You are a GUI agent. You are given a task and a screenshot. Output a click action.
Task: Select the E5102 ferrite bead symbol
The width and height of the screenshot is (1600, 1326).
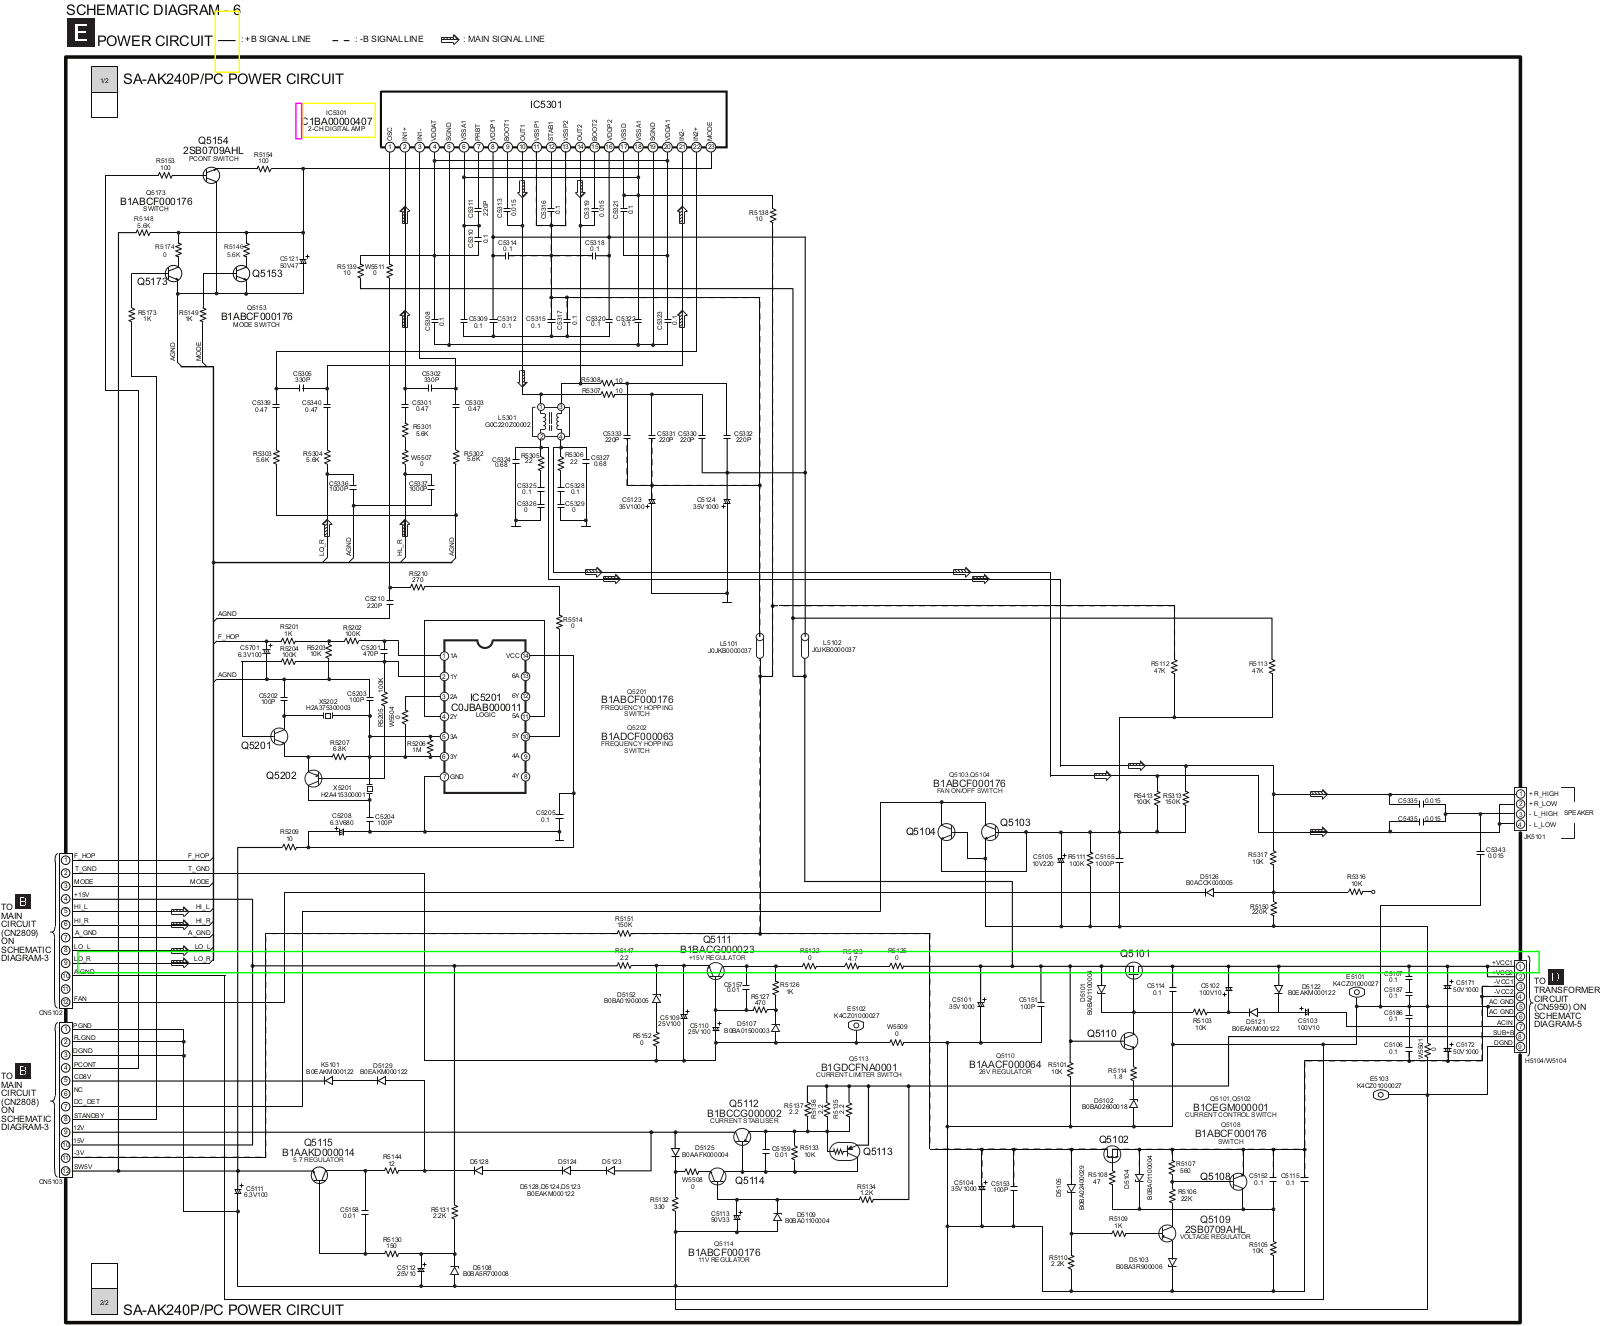tap(855, 1026)
